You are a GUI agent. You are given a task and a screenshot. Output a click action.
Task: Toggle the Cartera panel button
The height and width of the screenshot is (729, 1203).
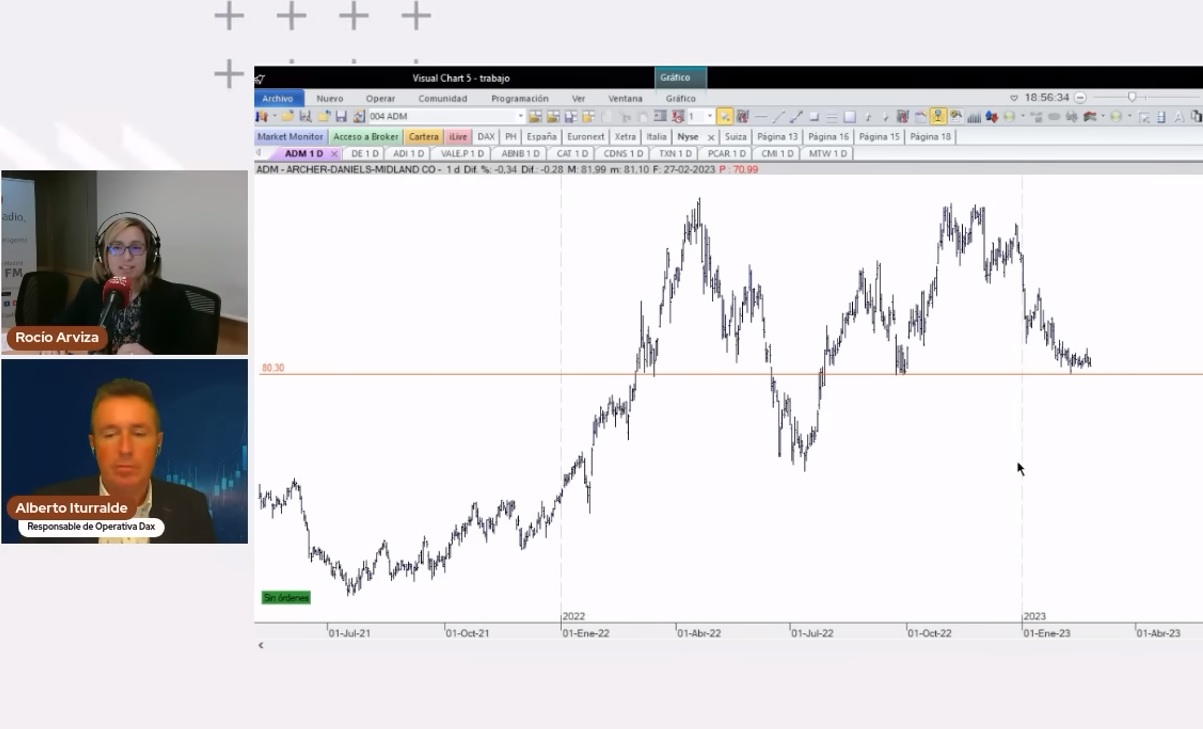422,136
